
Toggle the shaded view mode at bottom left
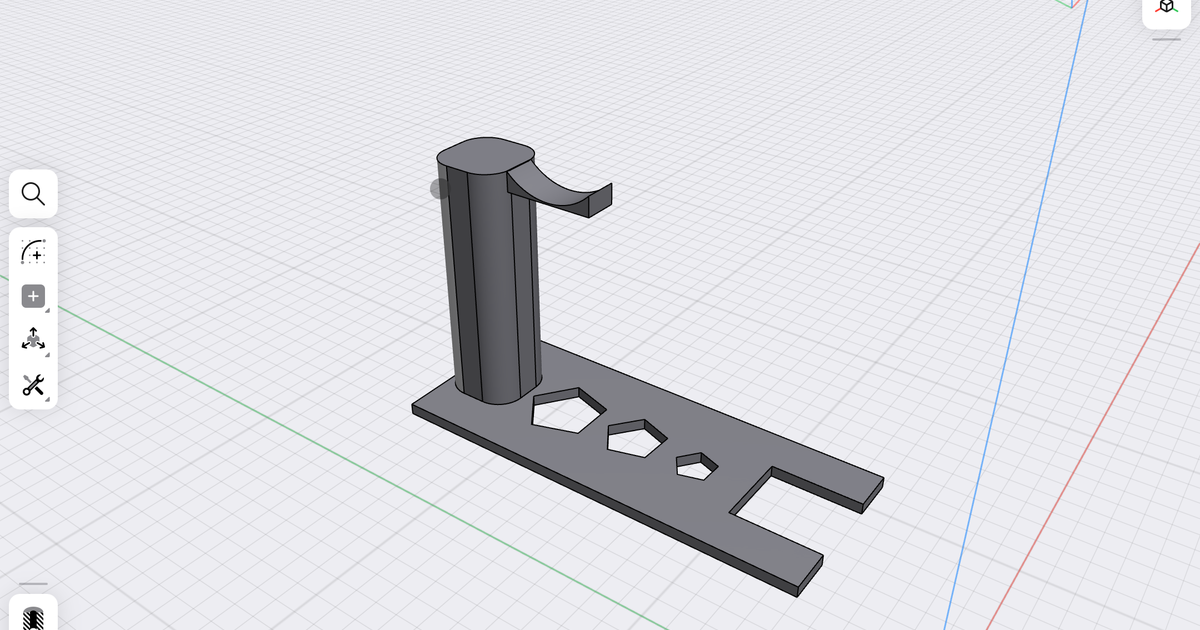(33, 618)
